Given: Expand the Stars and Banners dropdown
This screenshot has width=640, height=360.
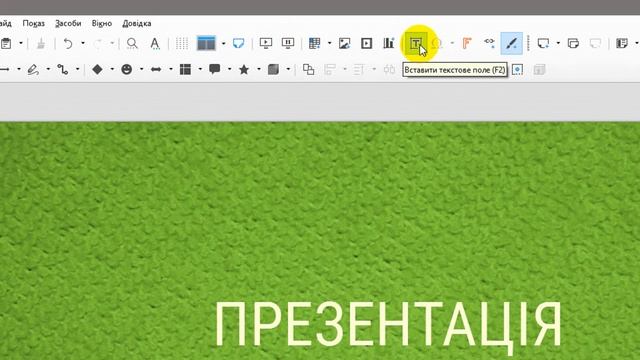Looking at the screenshot, I should (x=259, y=70).
